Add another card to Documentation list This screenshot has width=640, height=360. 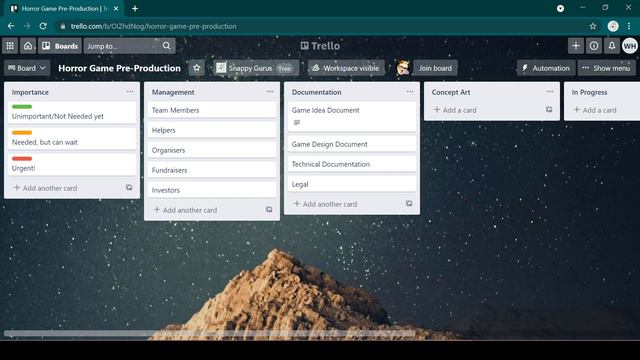pyautogui.click(x=325, y=204)
